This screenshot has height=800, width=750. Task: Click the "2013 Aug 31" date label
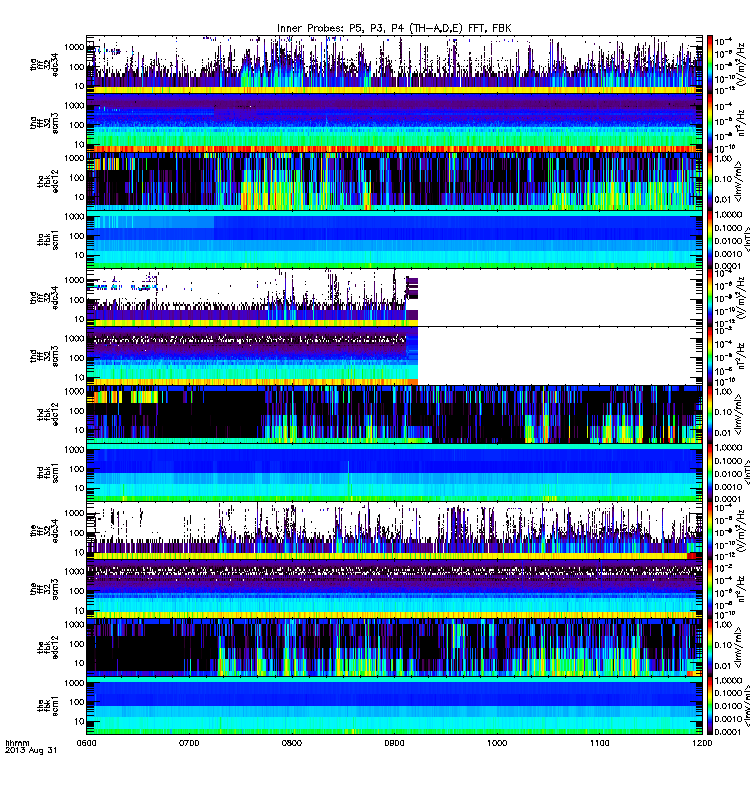click(31, 751)
